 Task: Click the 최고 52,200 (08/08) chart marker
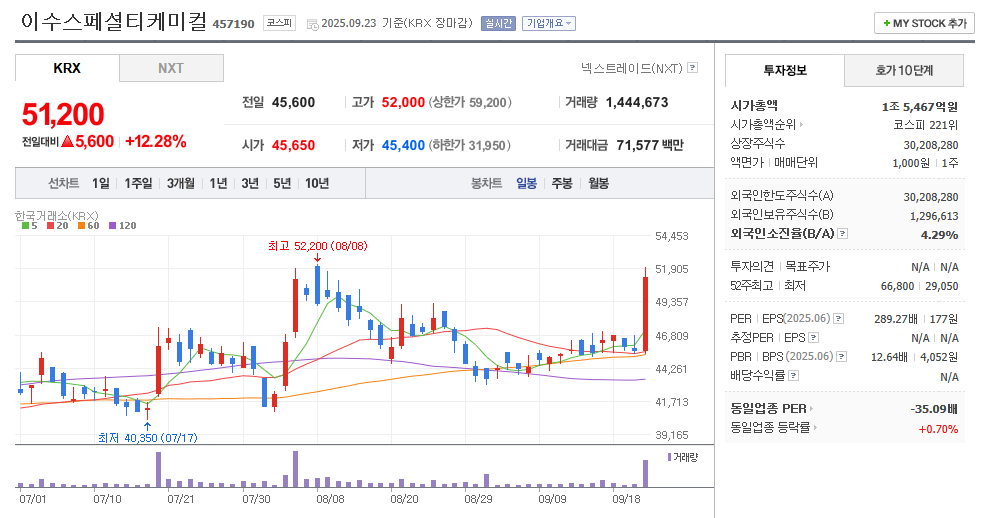pyautogui.click(x=318, y=246)
